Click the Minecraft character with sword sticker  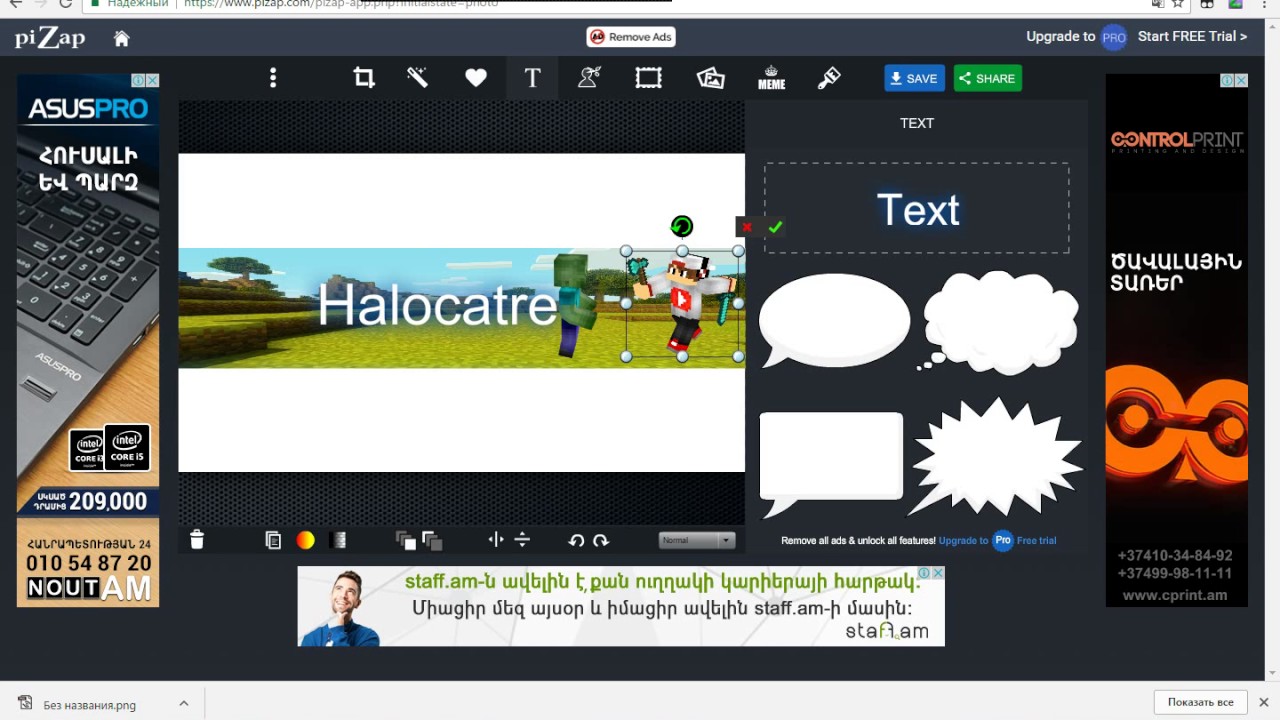[x=682, y=303]
